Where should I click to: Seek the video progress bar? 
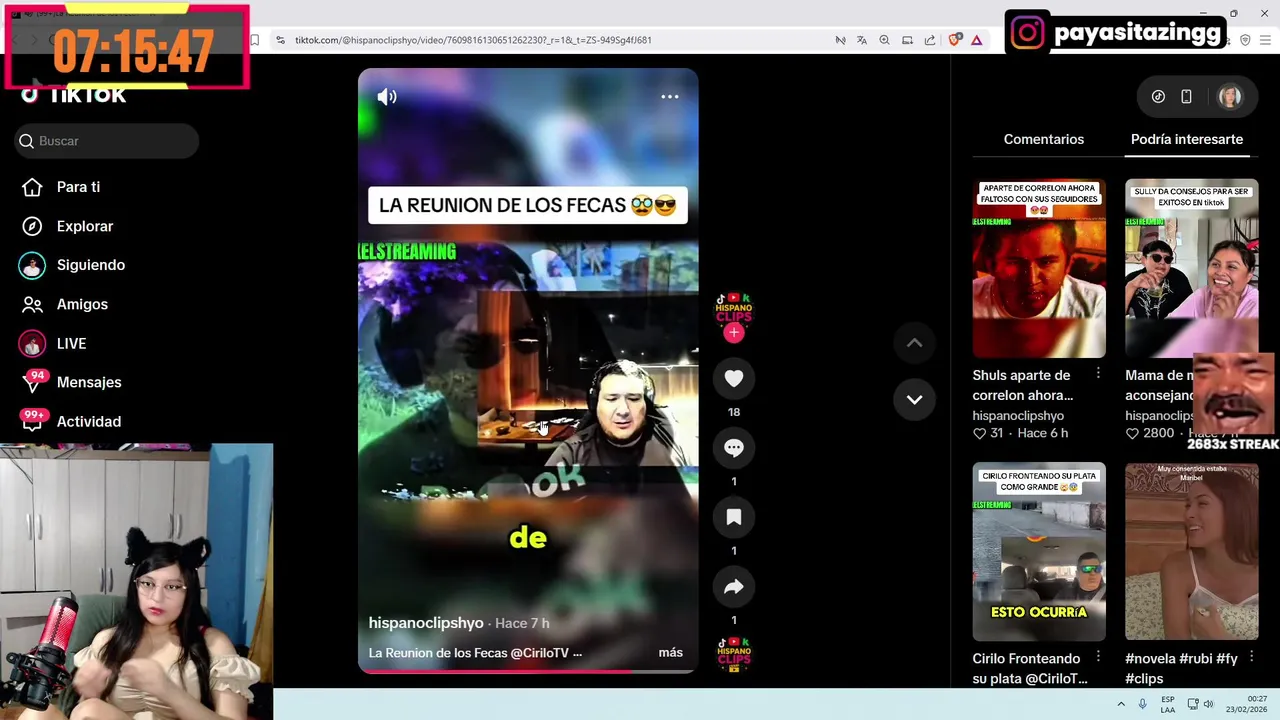coord(528,671)
